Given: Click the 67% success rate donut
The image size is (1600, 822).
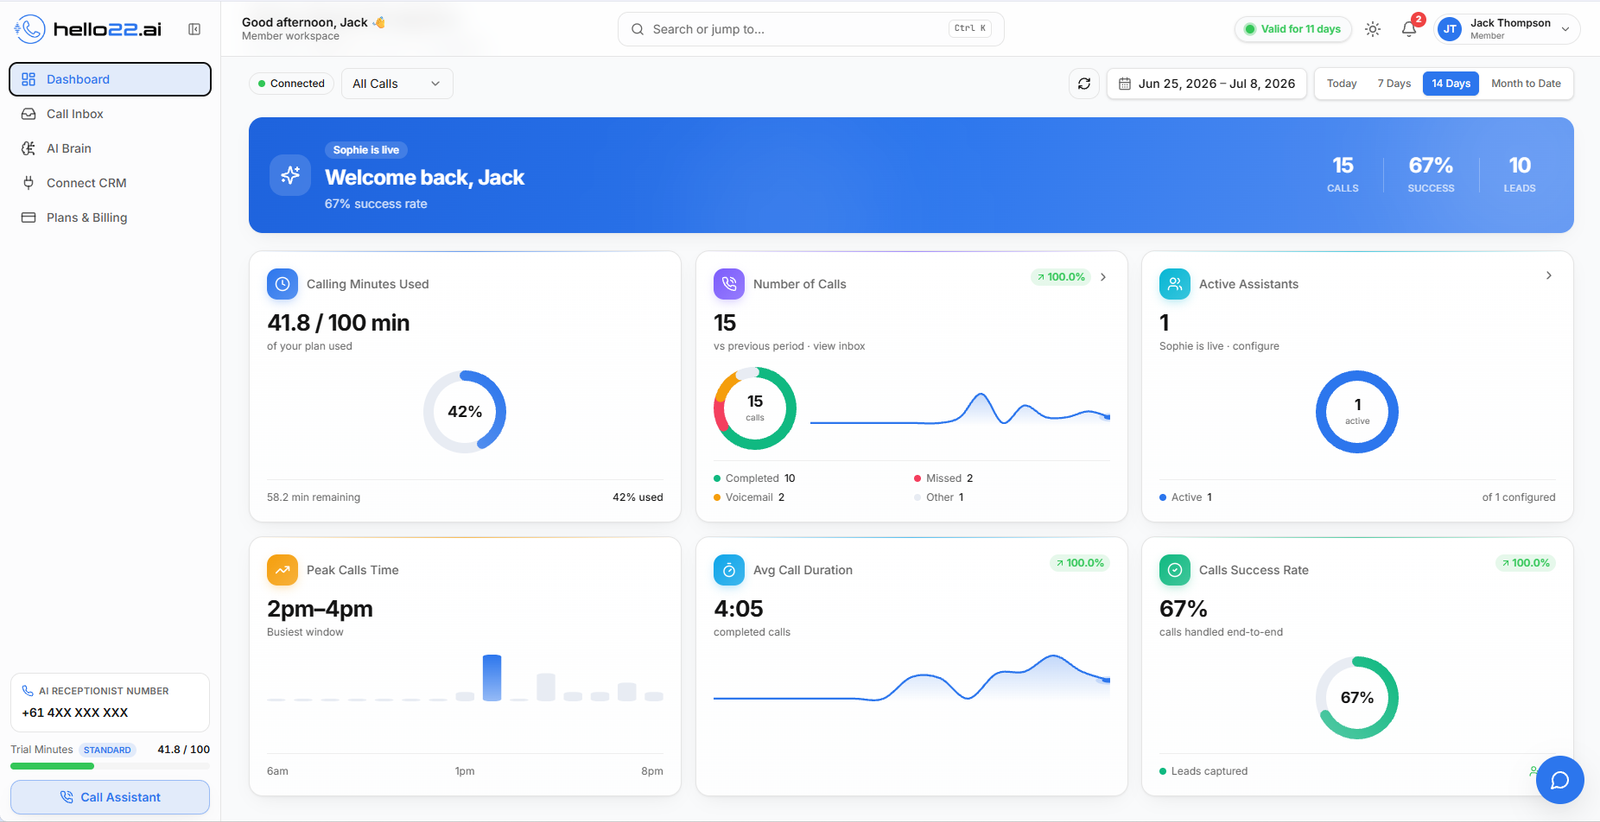Looking at the screenshot, I should [x=1357, y=698].
